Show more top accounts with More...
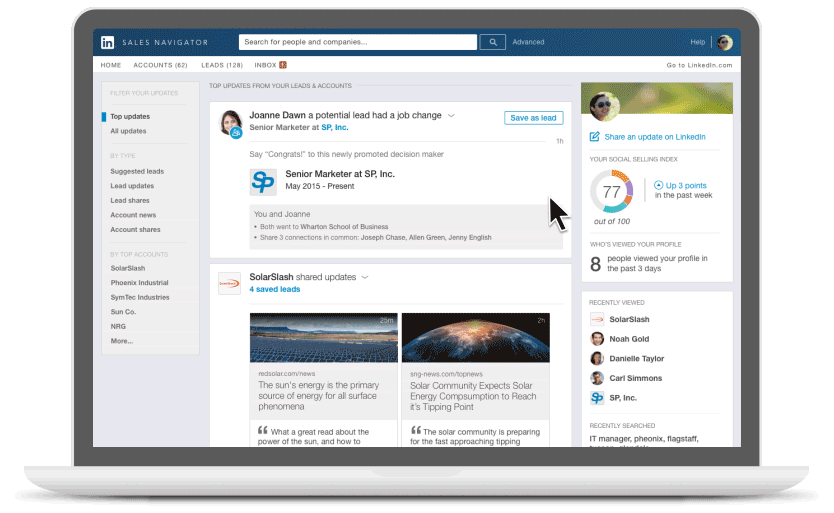 point(121,341)
